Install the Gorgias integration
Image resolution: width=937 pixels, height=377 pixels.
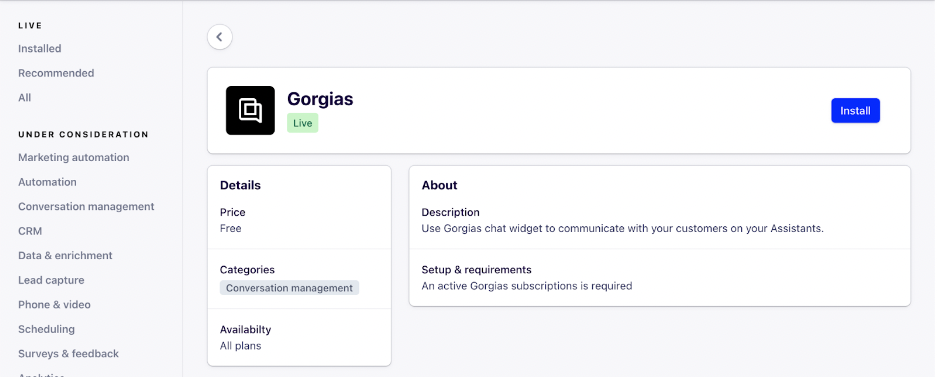point(855,111)
